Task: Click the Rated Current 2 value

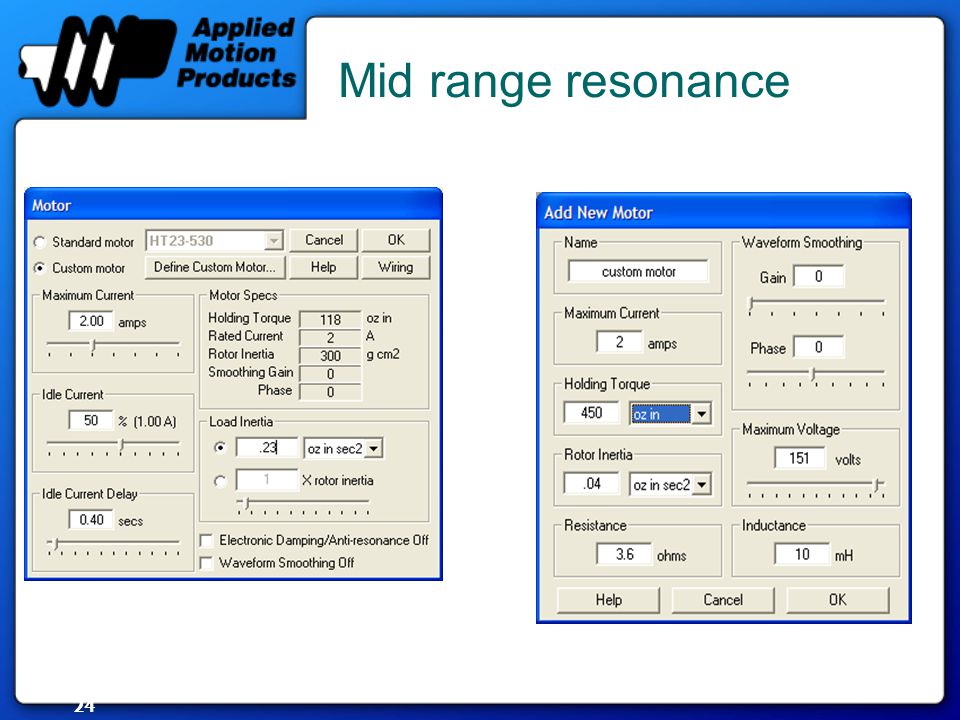Action: (x=331, y=337)
